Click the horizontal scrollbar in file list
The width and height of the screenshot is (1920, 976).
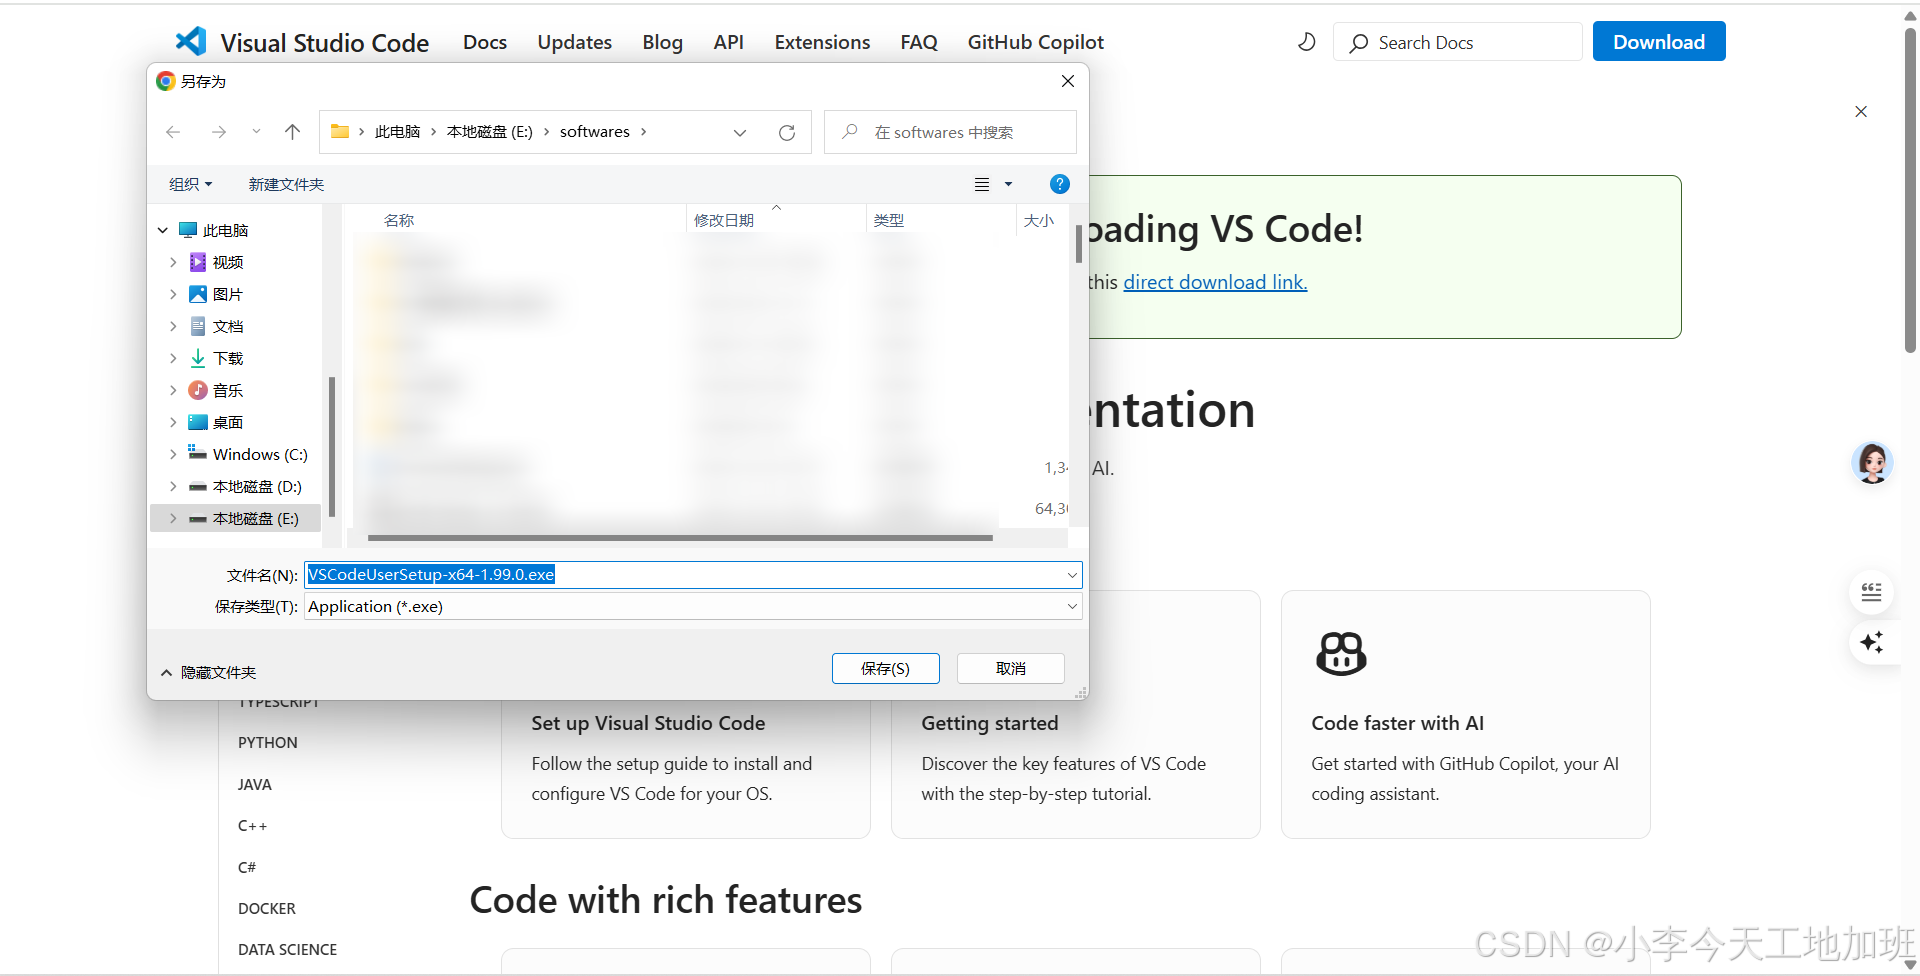coord(680,538)
